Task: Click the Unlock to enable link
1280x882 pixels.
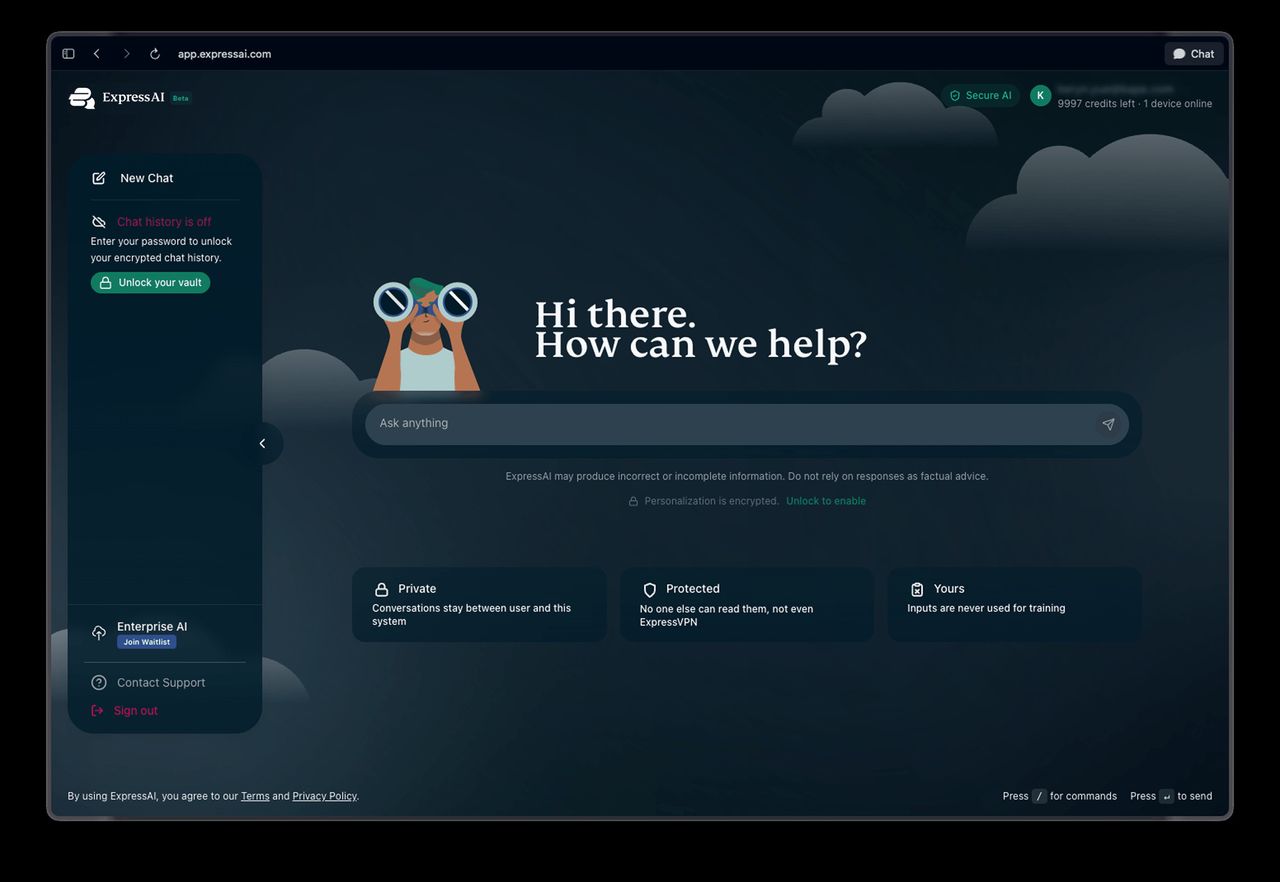Action: pyautogui.click(x=826, y=502)
